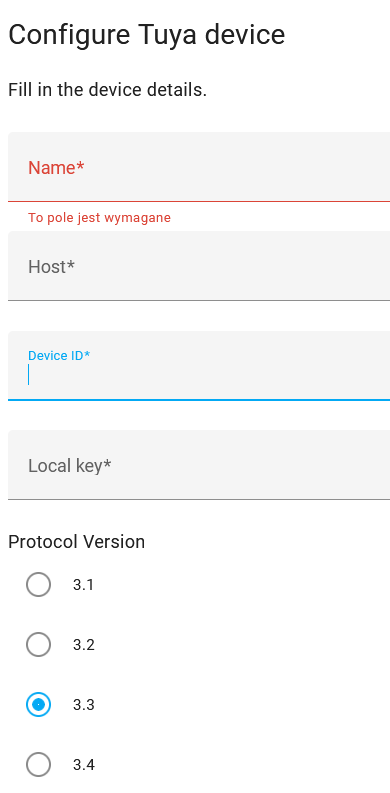Click the selected 3.3 radio button
The image size is (390, 793).
pos(38,704)
